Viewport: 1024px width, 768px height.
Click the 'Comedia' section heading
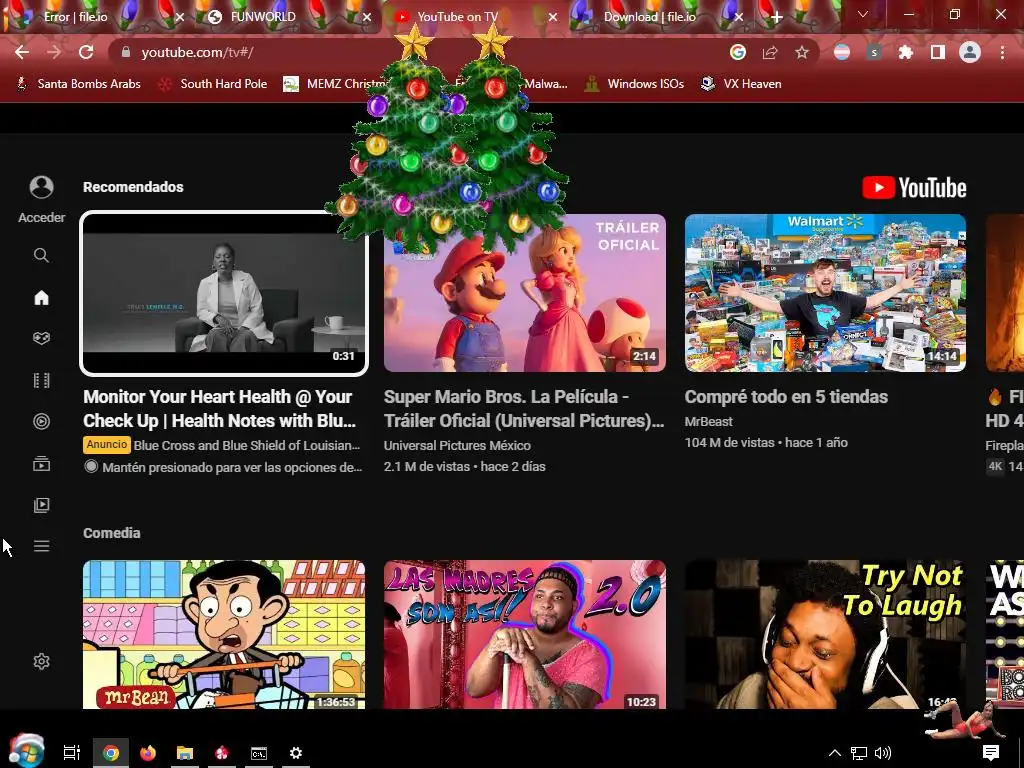[x=112, y=533]
